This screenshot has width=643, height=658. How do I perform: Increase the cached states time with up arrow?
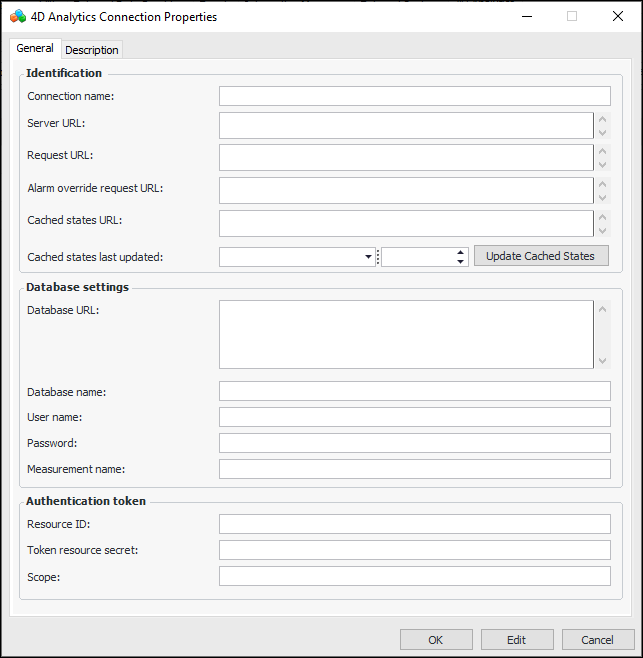tap(461, 252)
